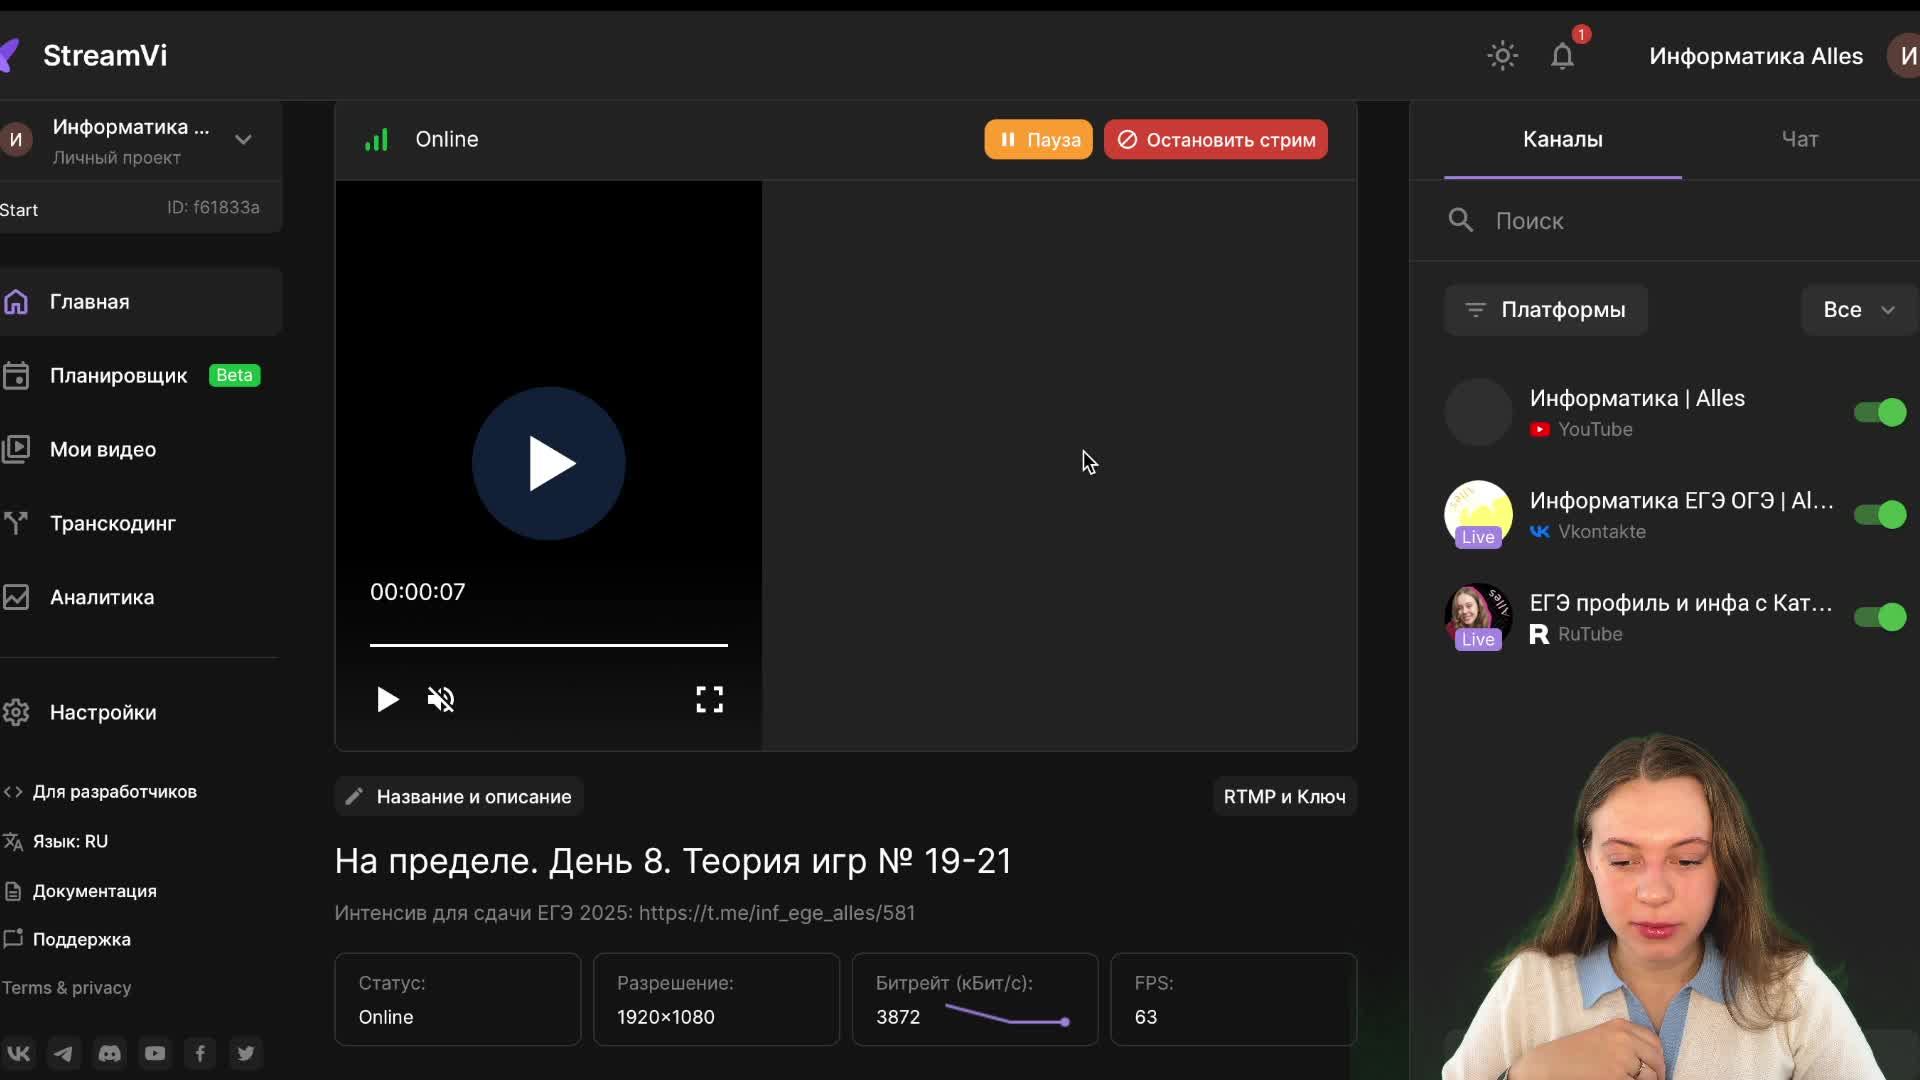Open Мои видео in the sidebar

(x=104, y=449)
